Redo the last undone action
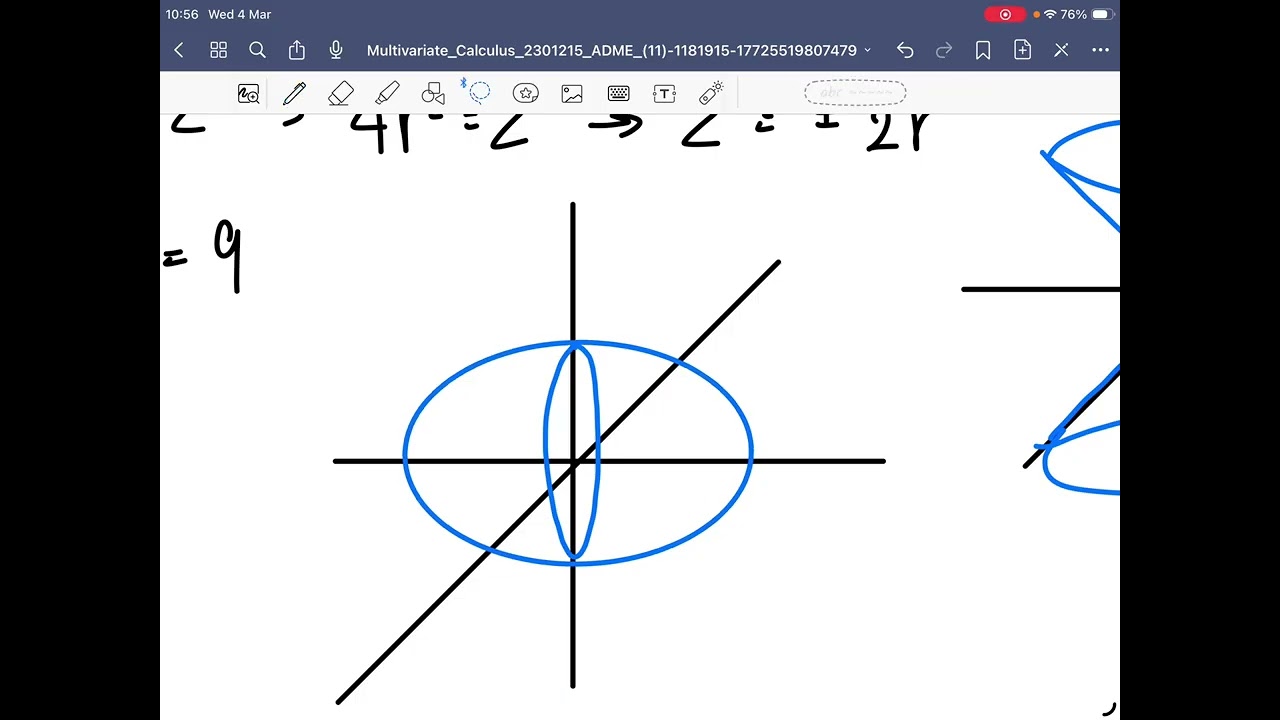The width and height of the screenshot is (1280, 720). coord(944,50)
